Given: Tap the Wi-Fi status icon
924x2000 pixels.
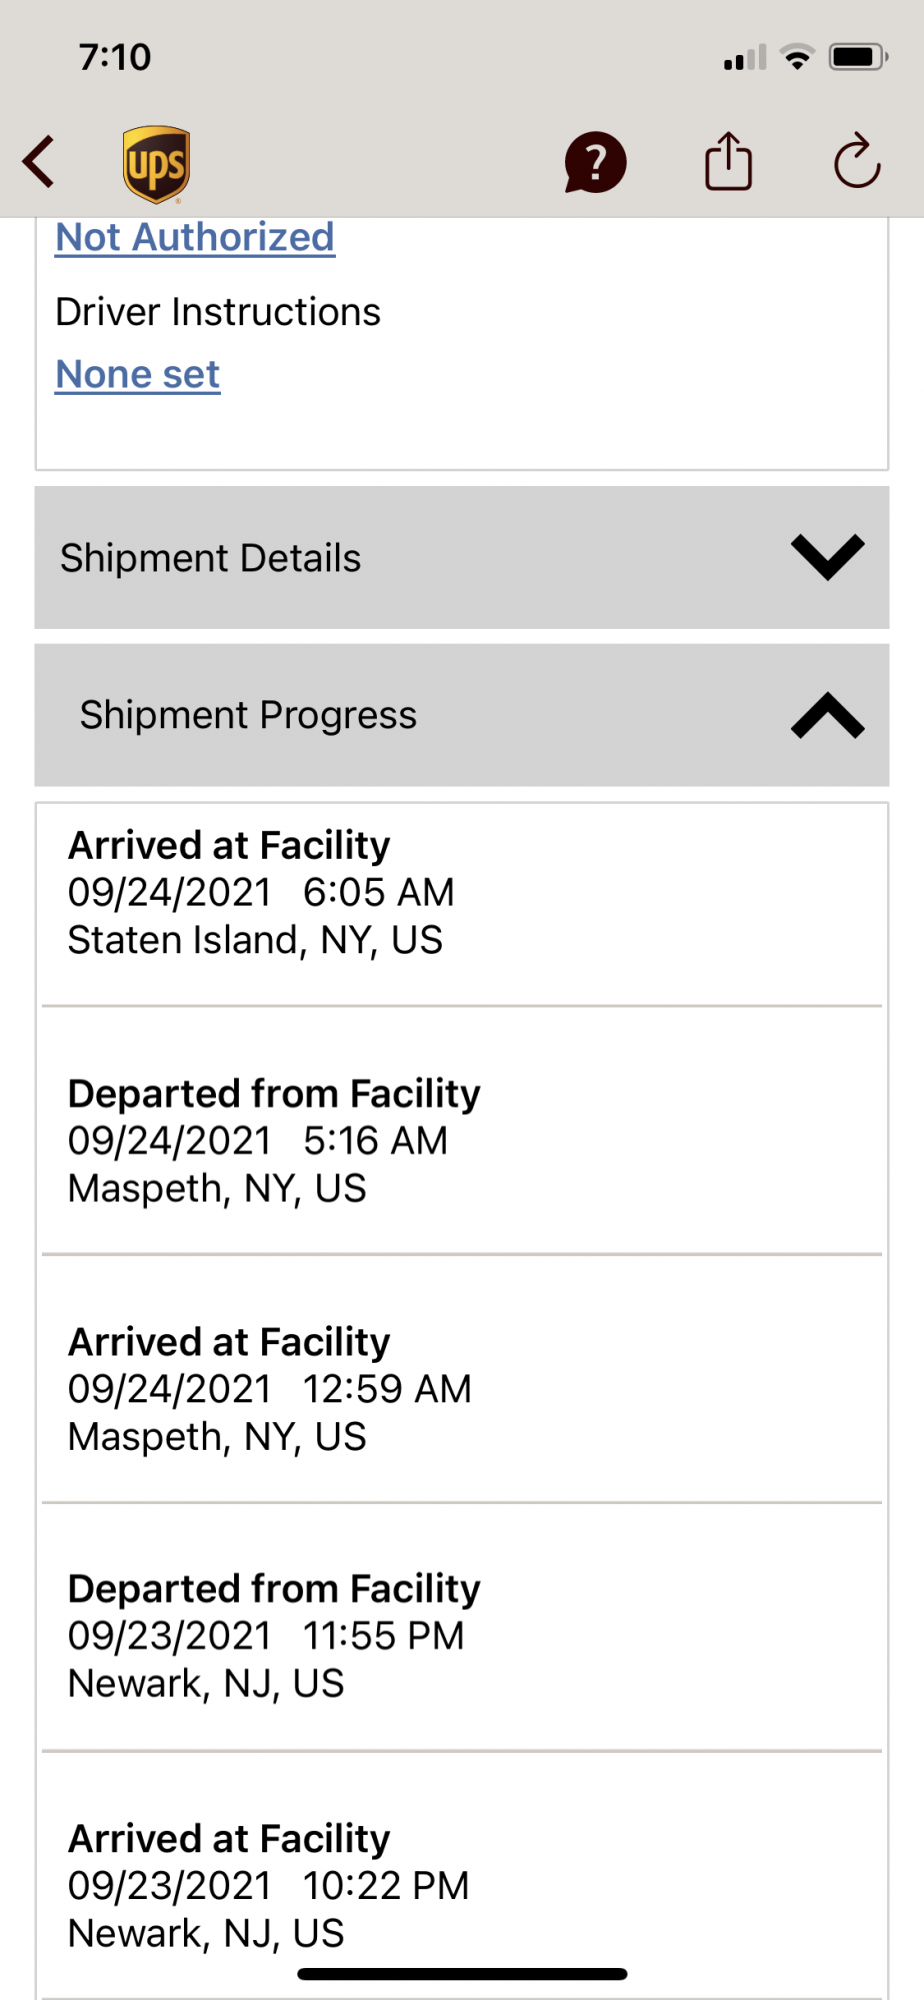Looking at the screenshot, I should [797, 57].
